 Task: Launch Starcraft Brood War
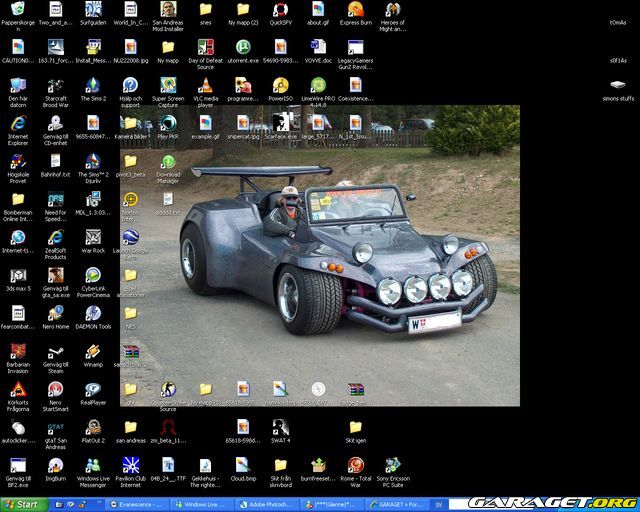pos(55,86)
